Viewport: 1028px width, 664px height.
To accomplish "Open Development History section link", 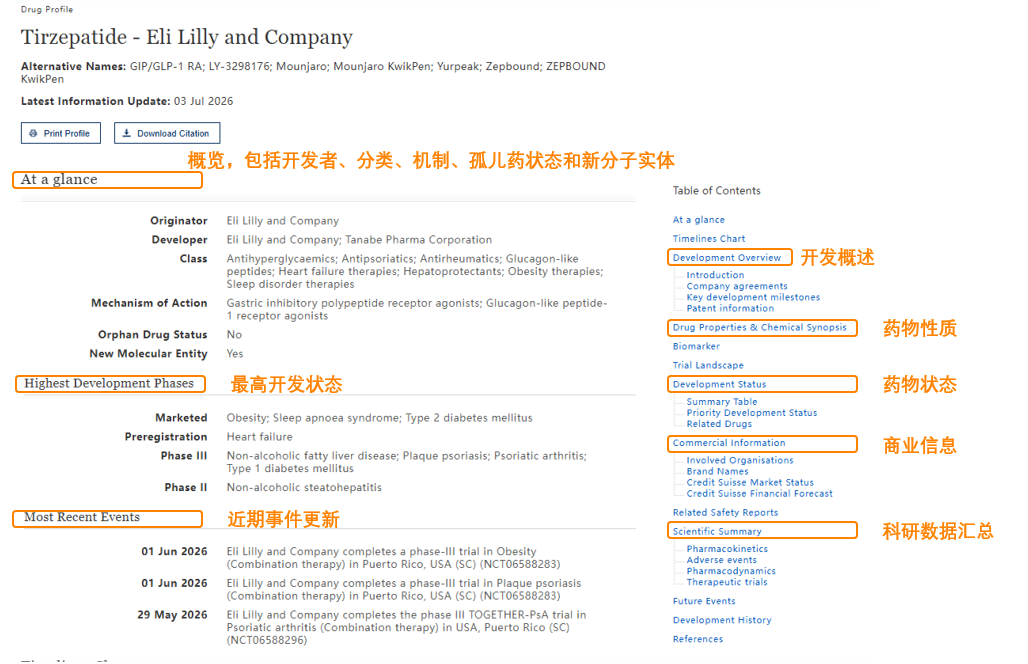I will (722, 620).
